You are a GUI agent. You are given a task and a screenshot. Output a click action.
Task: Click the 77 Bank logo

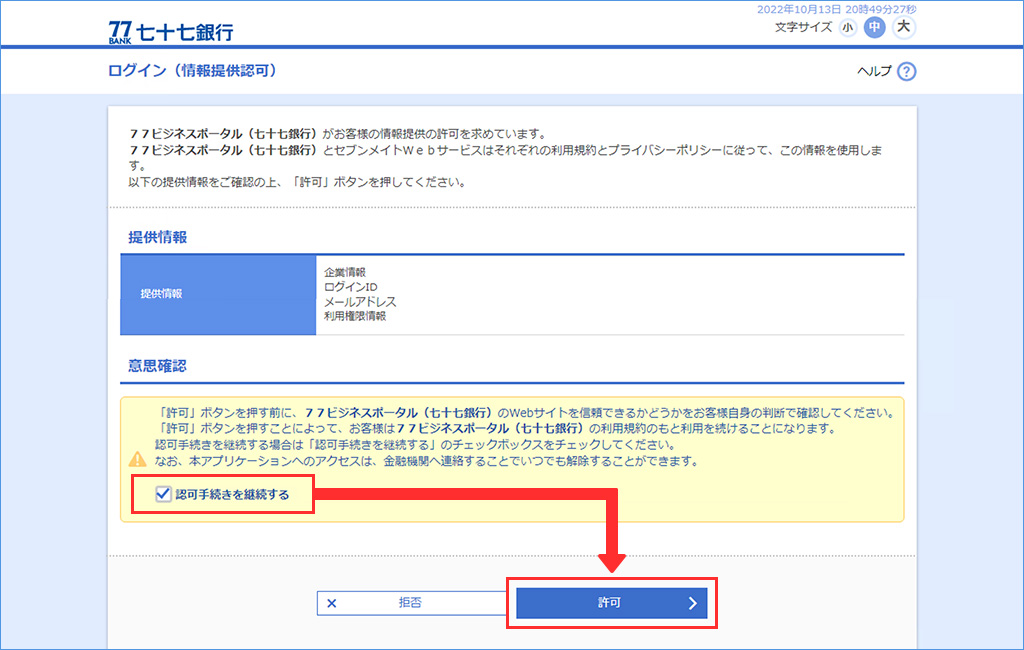170,32
